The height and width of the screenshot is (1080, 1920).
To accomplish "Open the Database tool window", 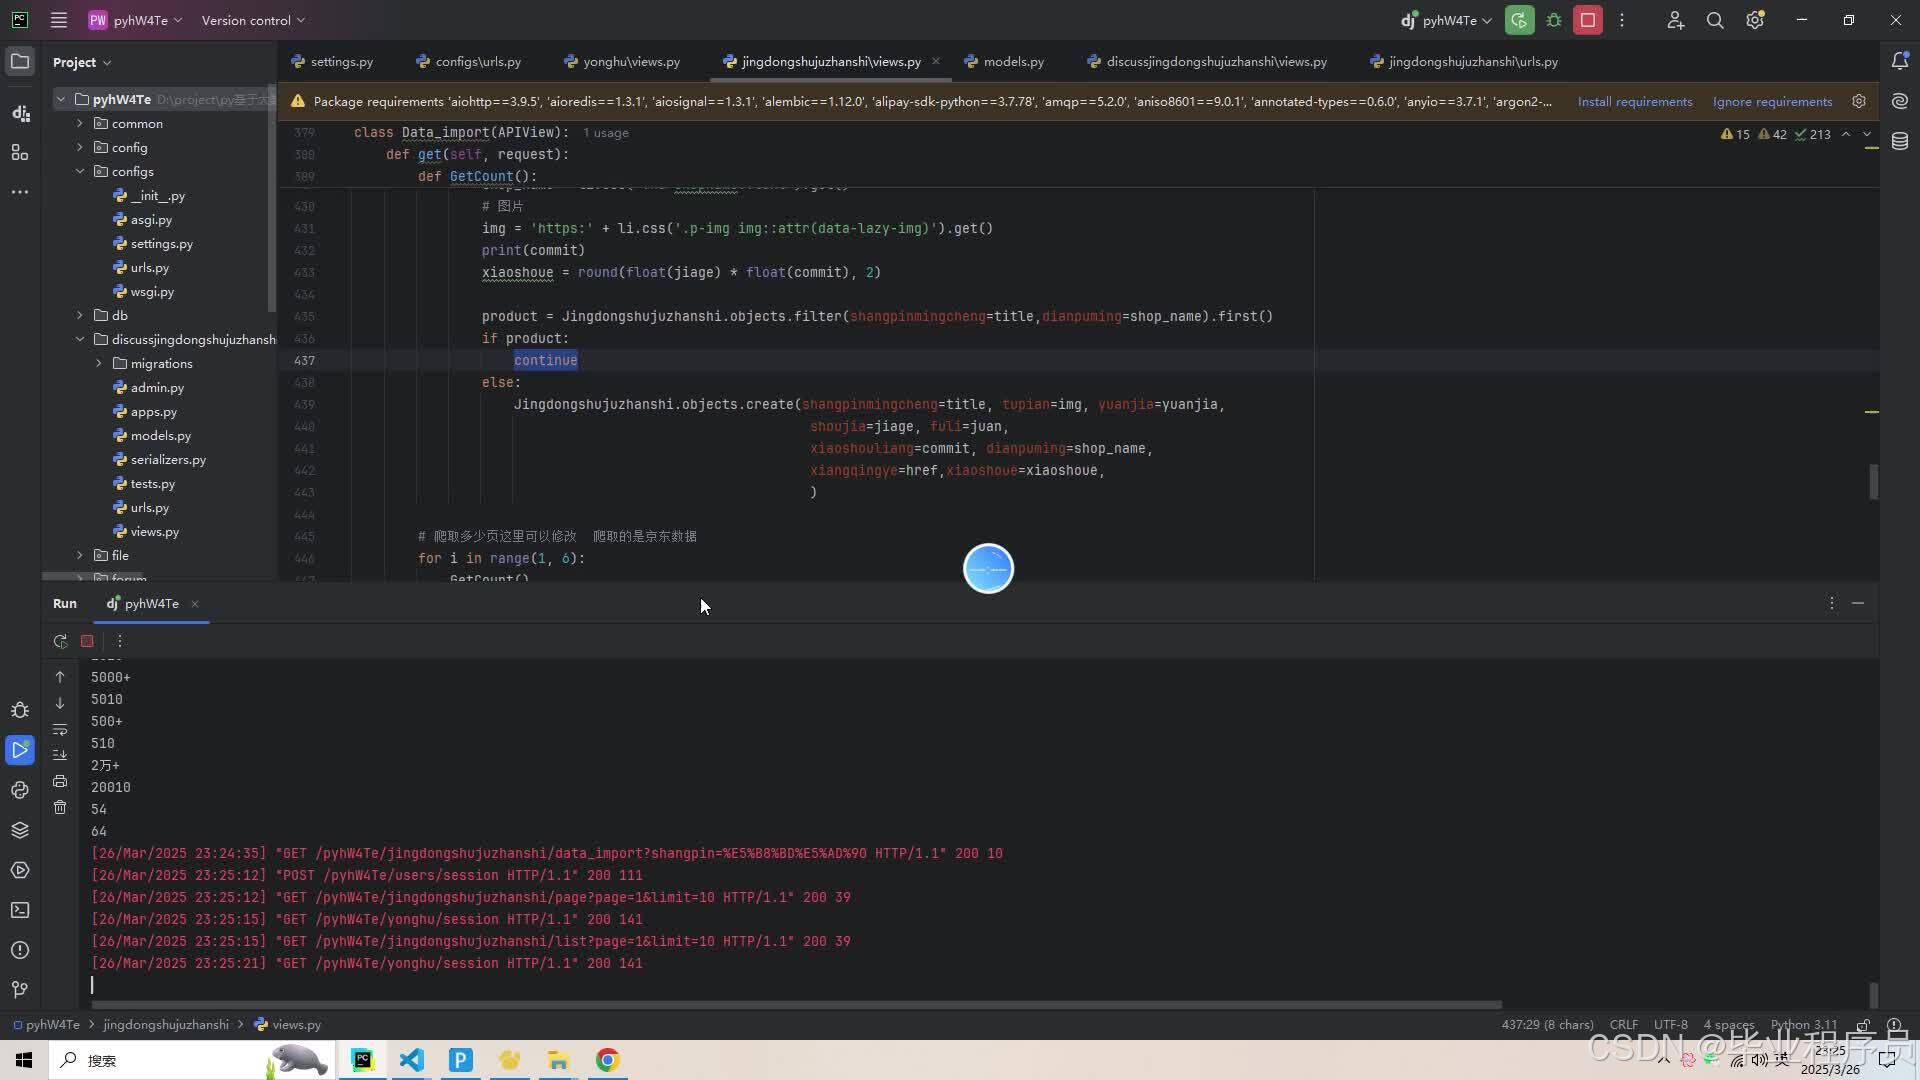I will click(x=1900, y=141).
